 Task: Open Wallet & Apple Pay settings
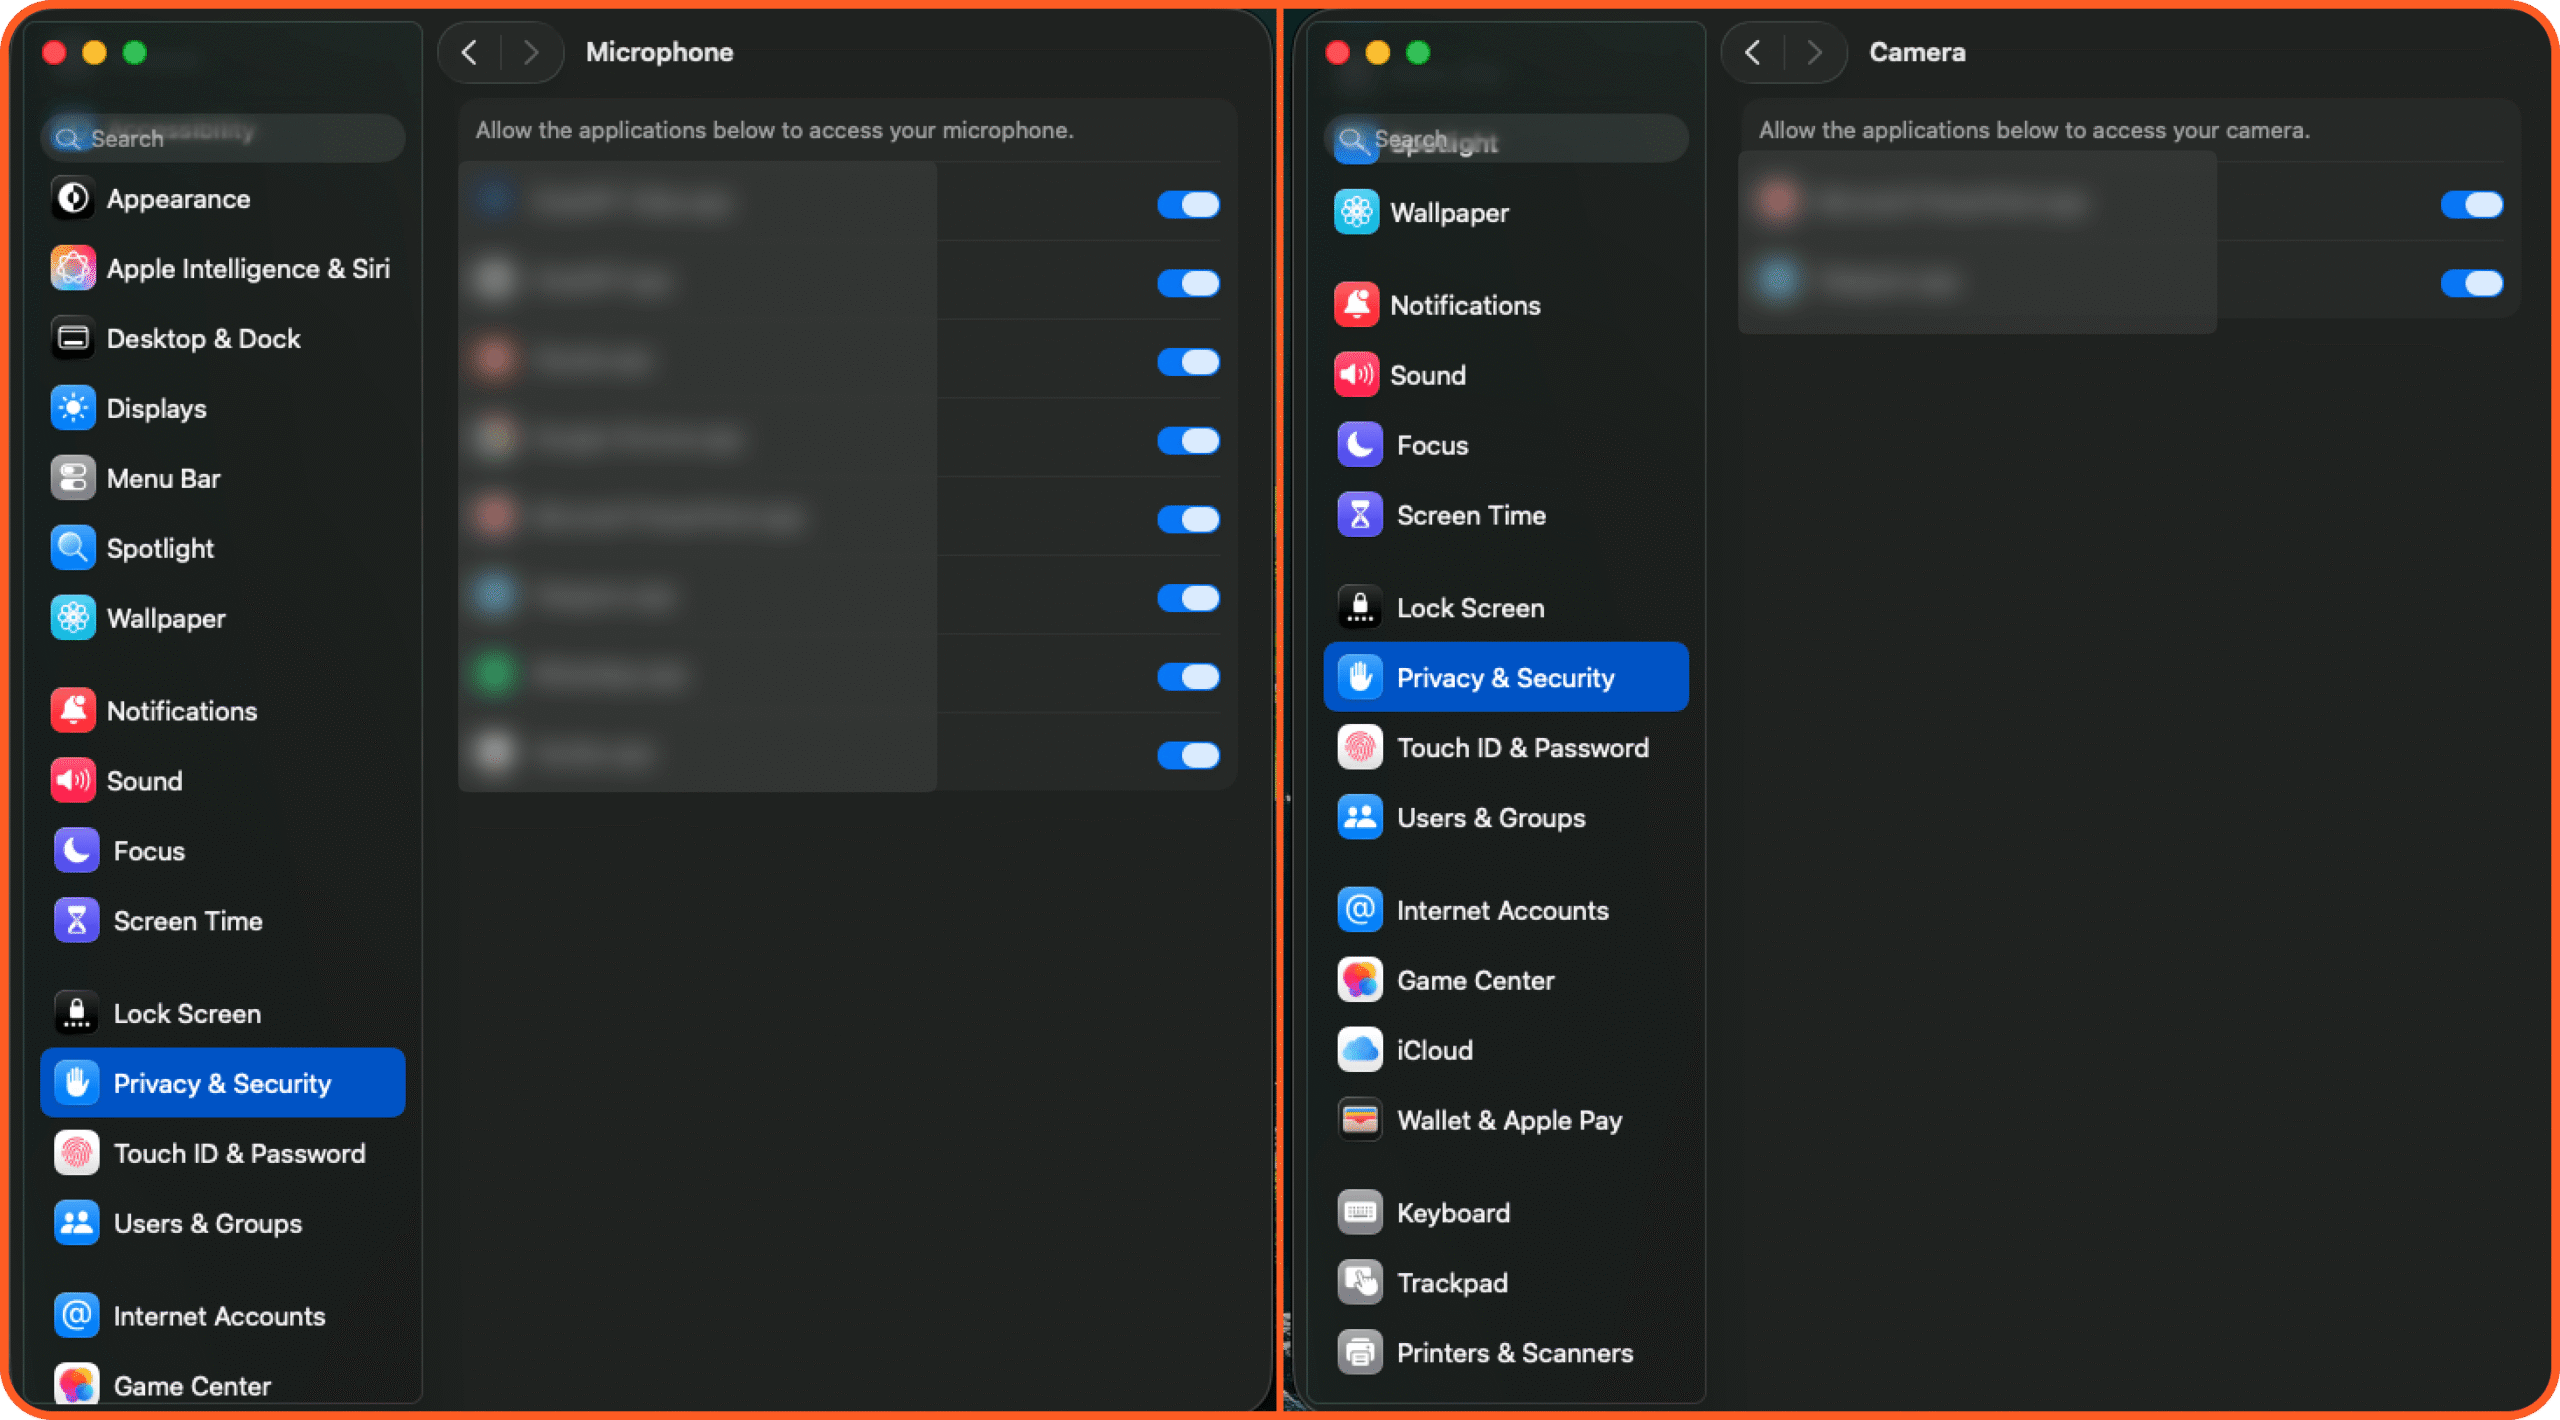pyautogui.click(x=1509, y=1120)
